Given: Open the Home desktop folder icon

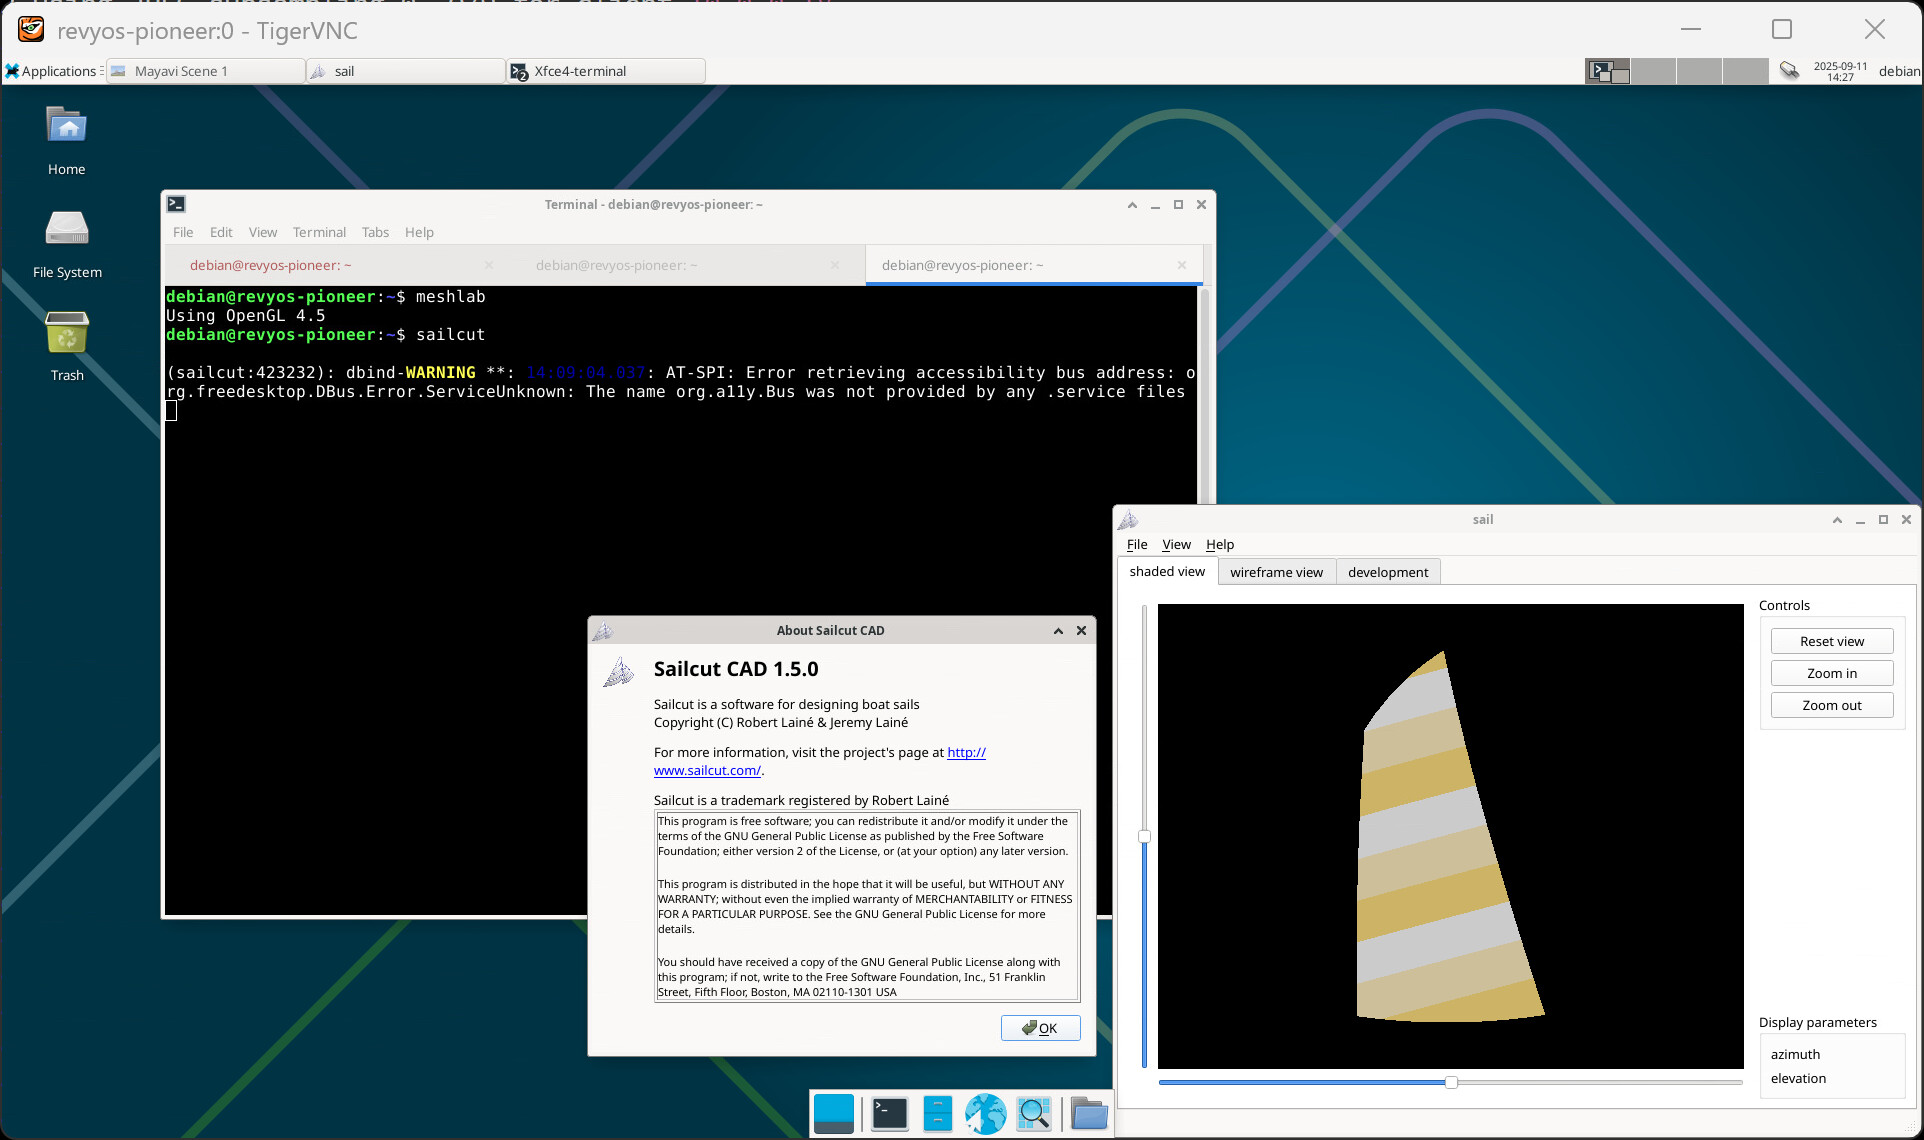Looking at the screenshot, I should click(67, 127).
